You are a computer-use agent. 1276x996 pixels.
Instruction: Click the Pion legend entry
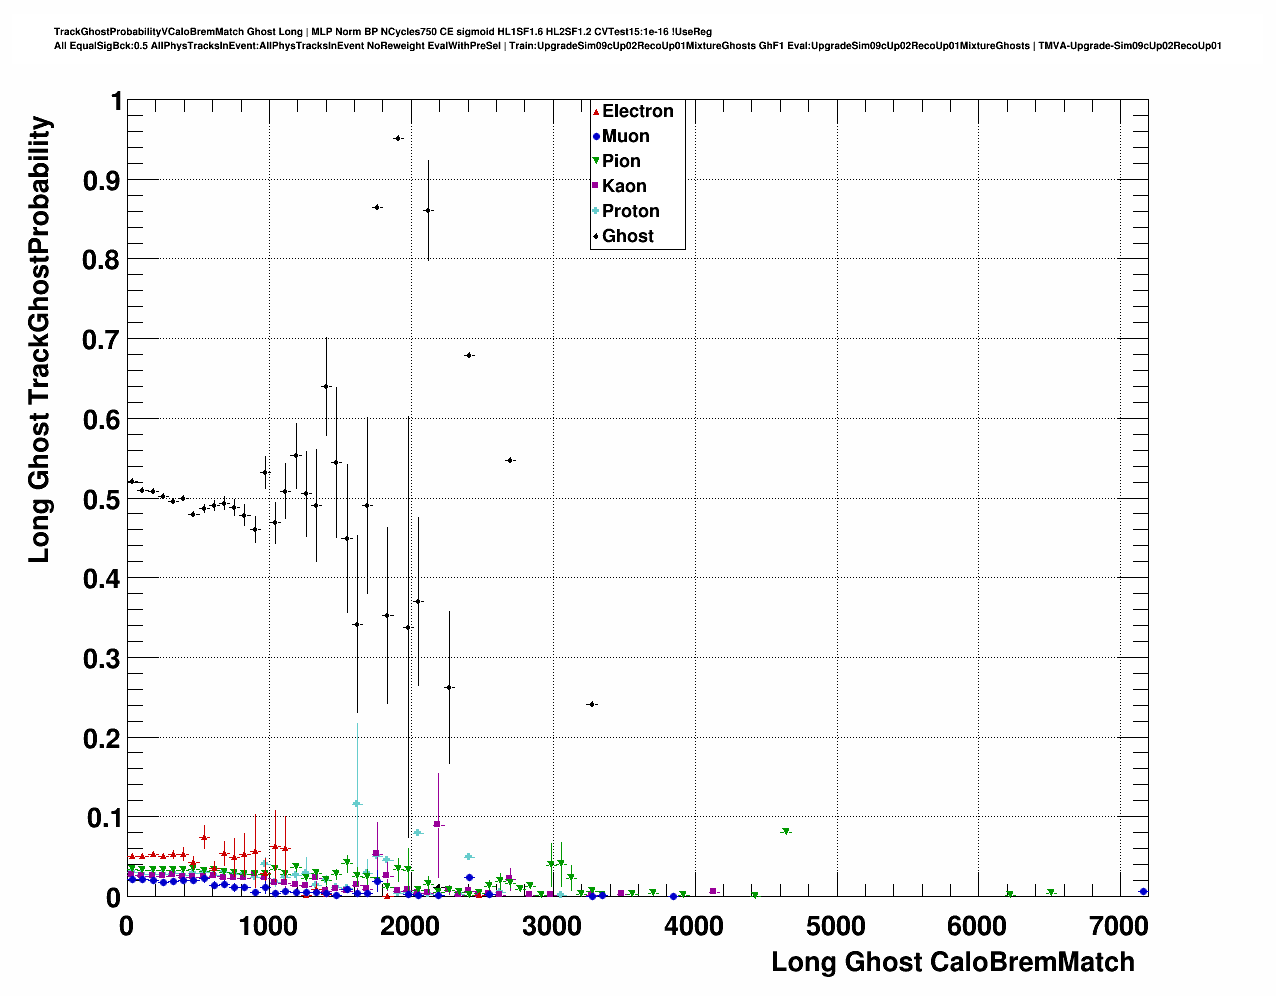(x=617, y=161)
